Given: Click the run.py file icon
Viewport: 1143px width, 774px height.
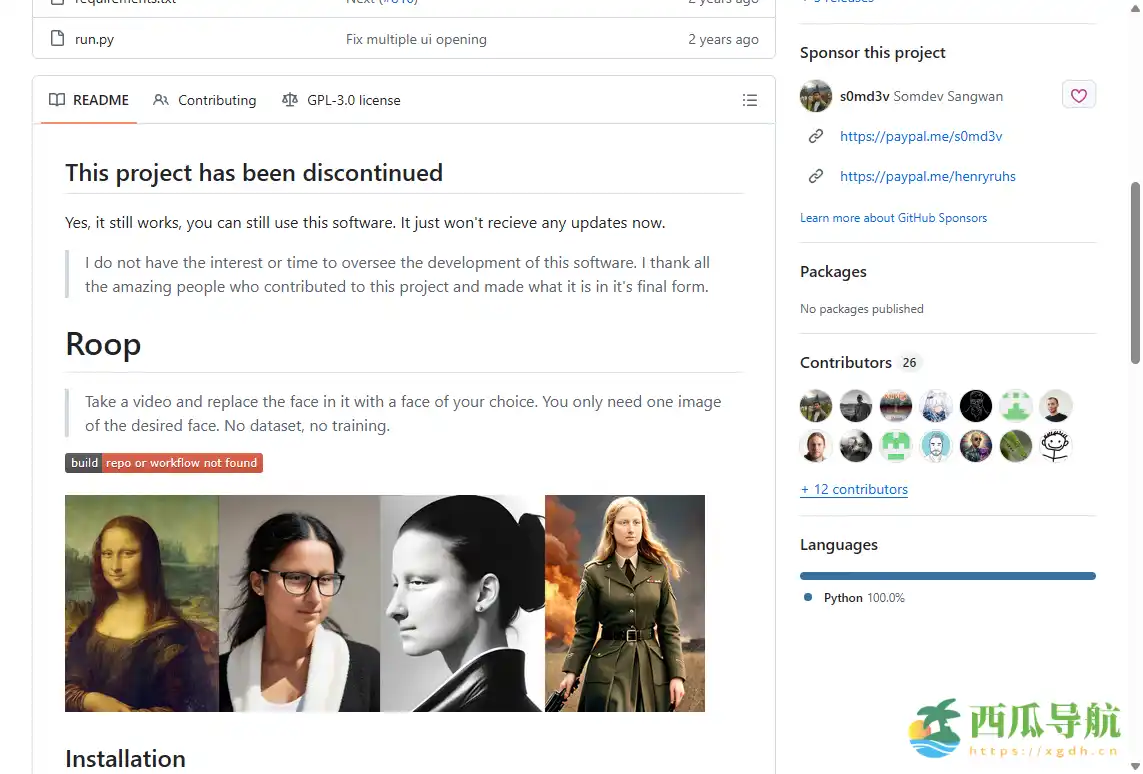Looking at the screenshot, I should pos(58,39).
